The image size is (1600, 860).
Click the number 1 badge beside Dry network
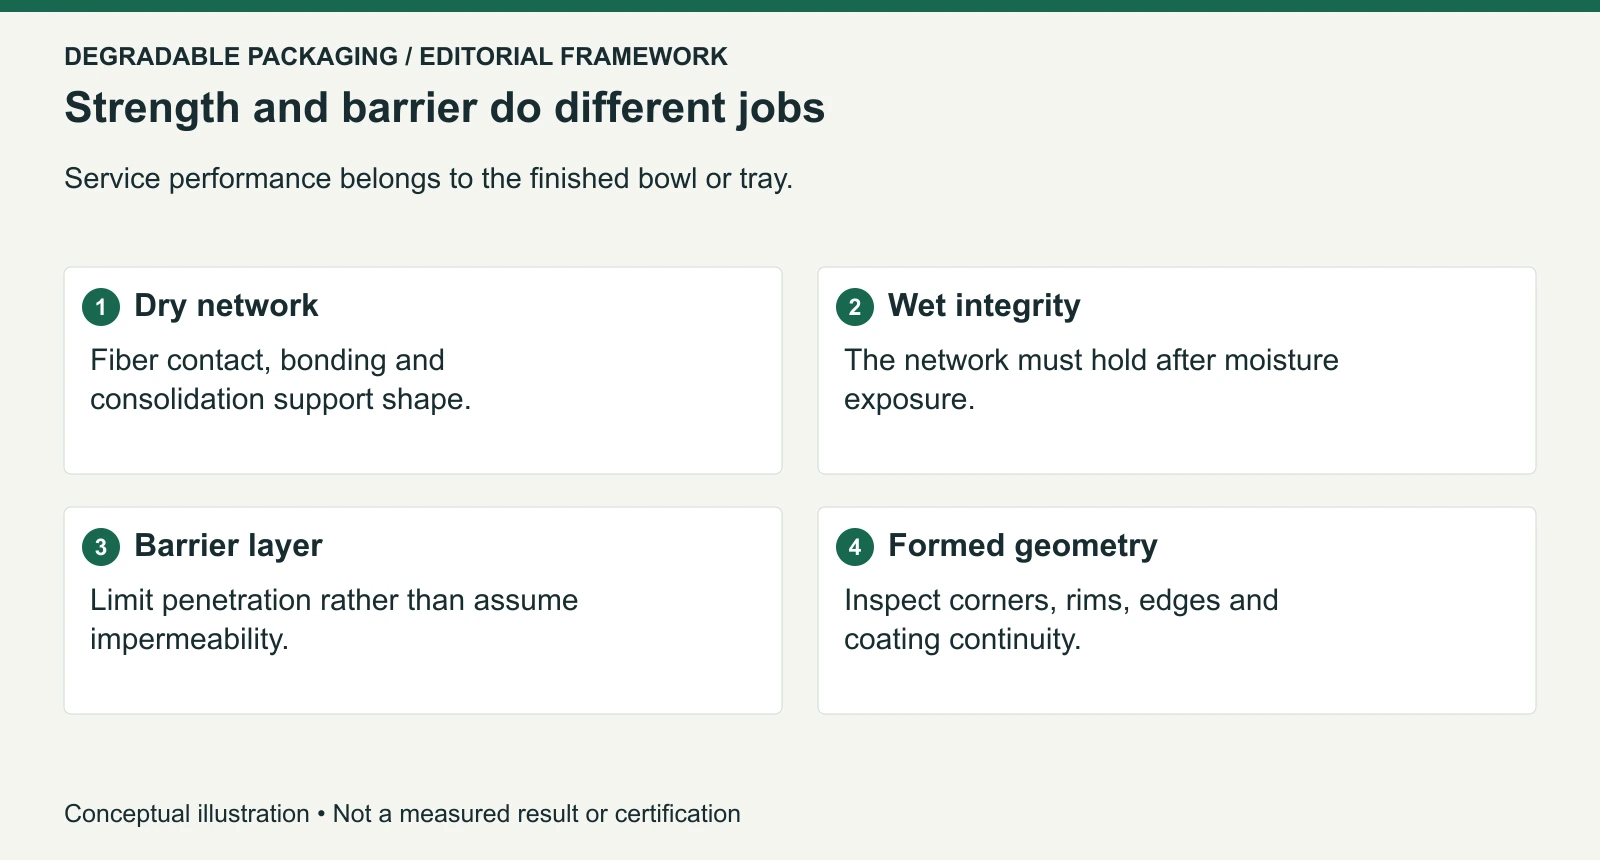101,307
